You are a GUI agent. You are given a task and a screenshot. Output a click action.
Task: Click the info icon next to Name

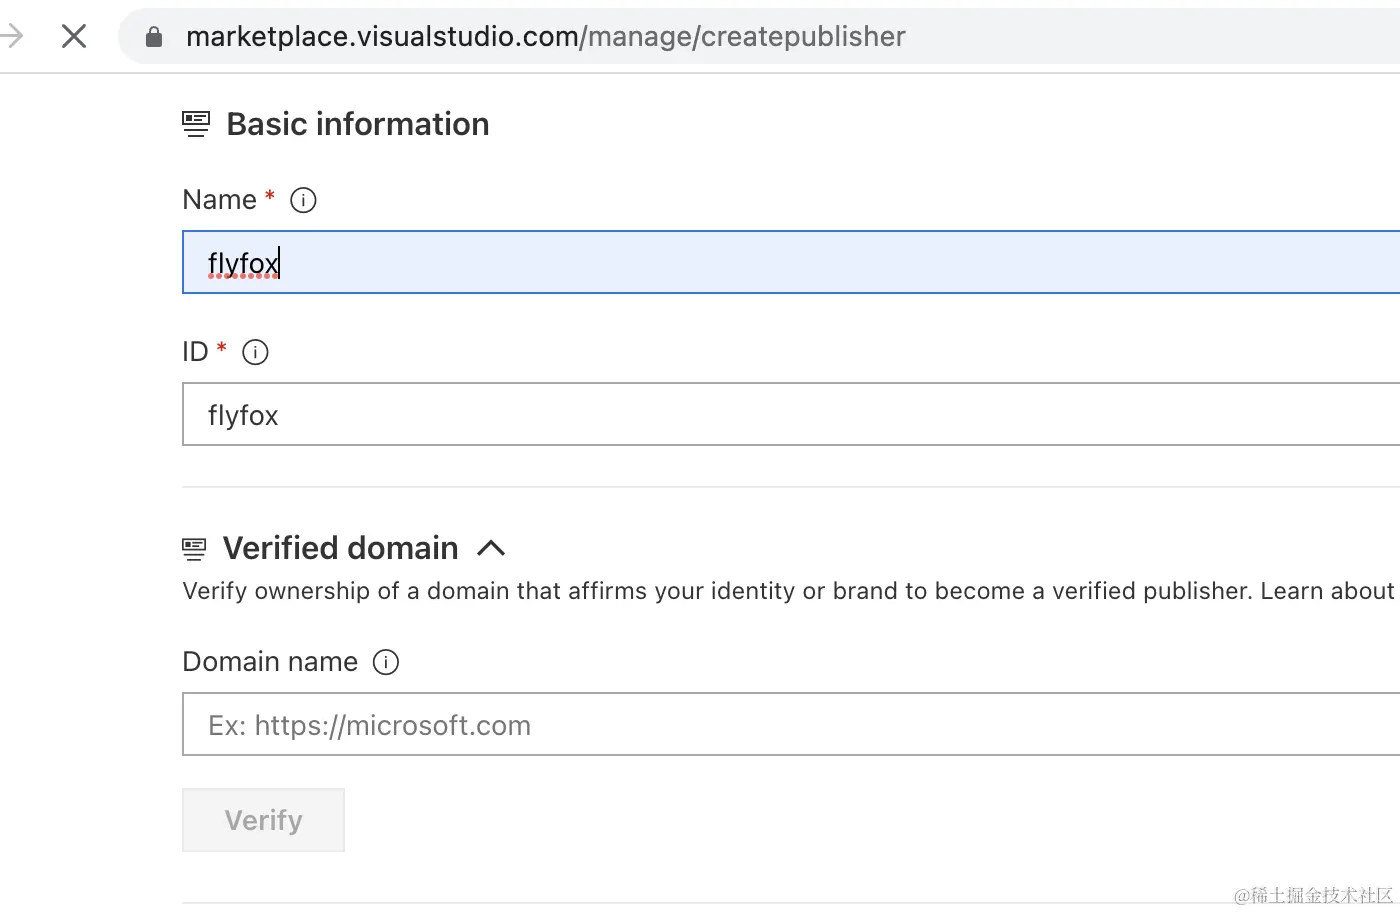click(303, 200)
